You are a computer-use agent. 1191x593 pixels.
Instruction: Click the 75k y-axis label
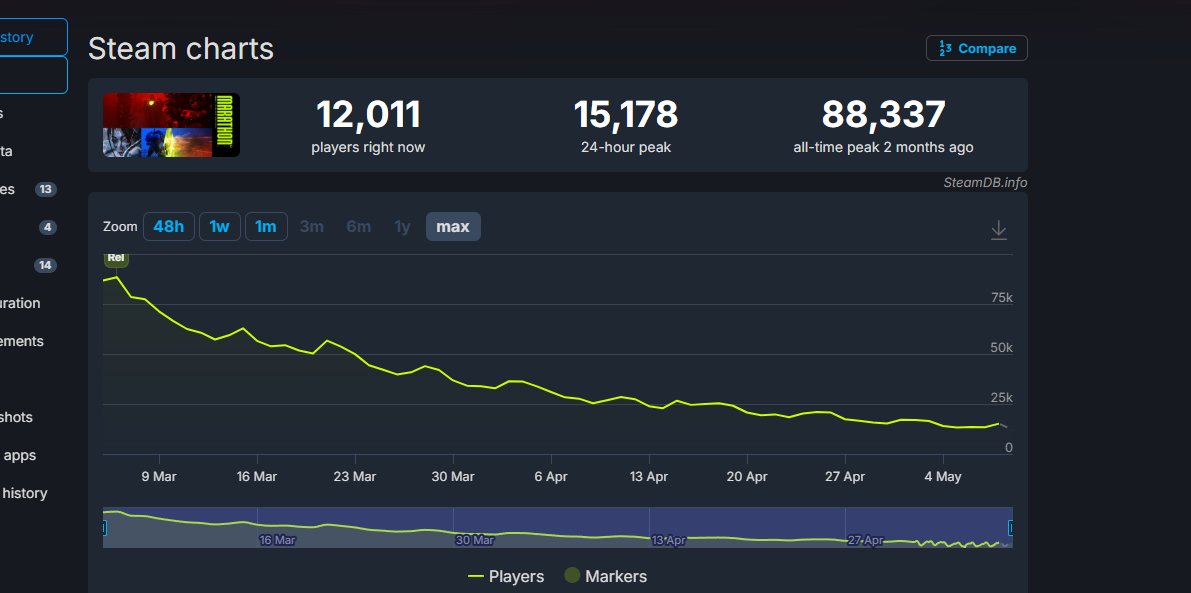1002,298
